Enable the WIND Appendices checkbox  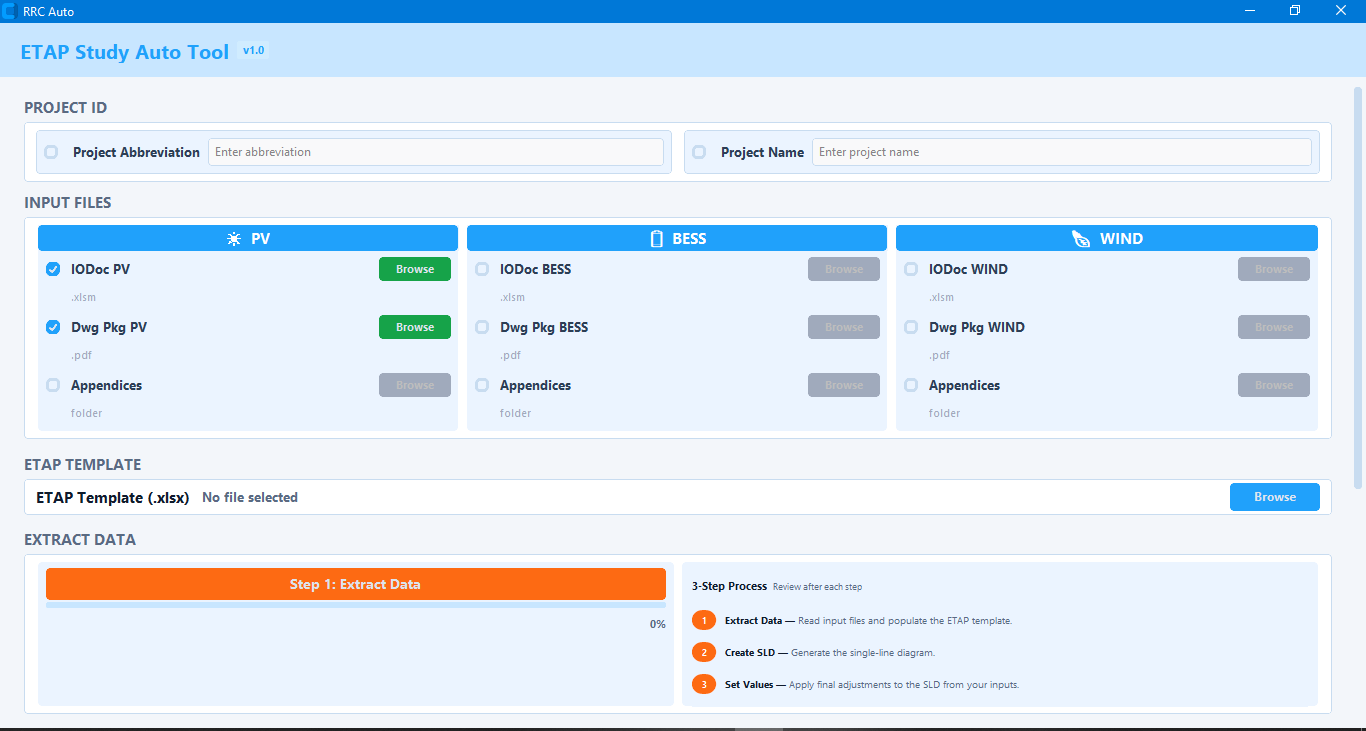click(x=911, y=385)
